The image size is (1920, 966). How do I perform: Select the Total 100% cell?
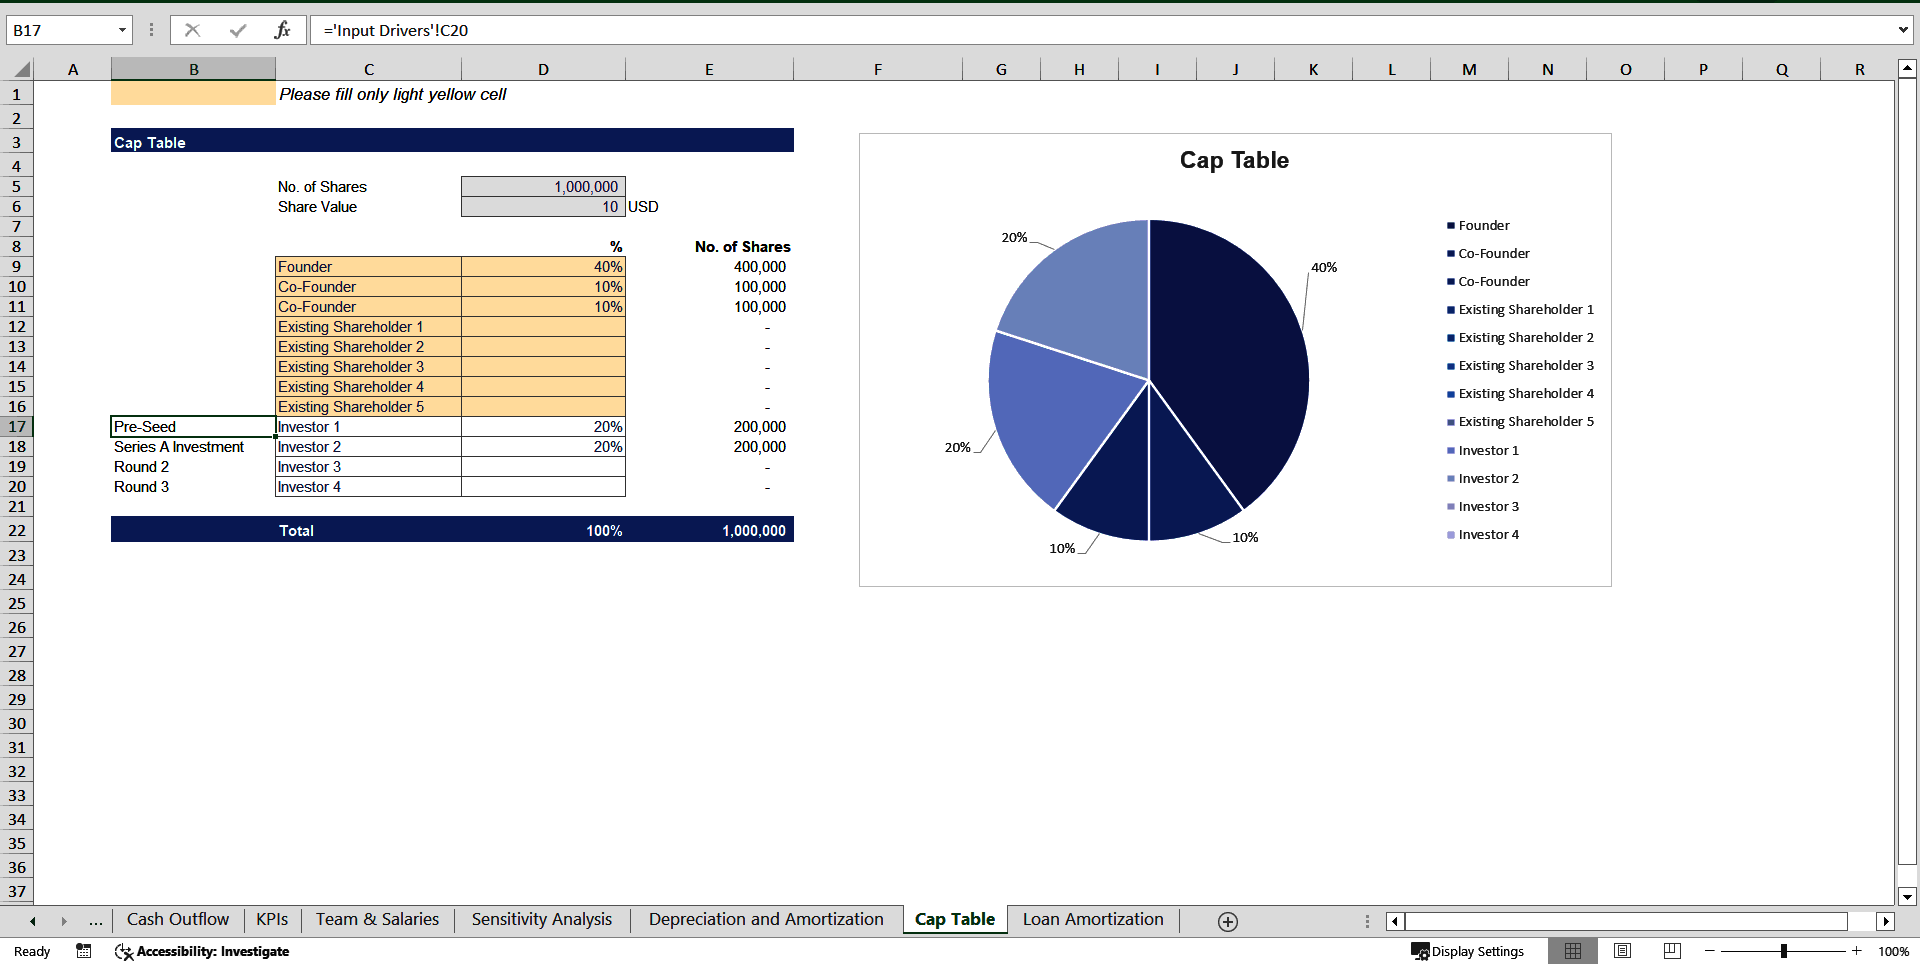tap(543, 530)
